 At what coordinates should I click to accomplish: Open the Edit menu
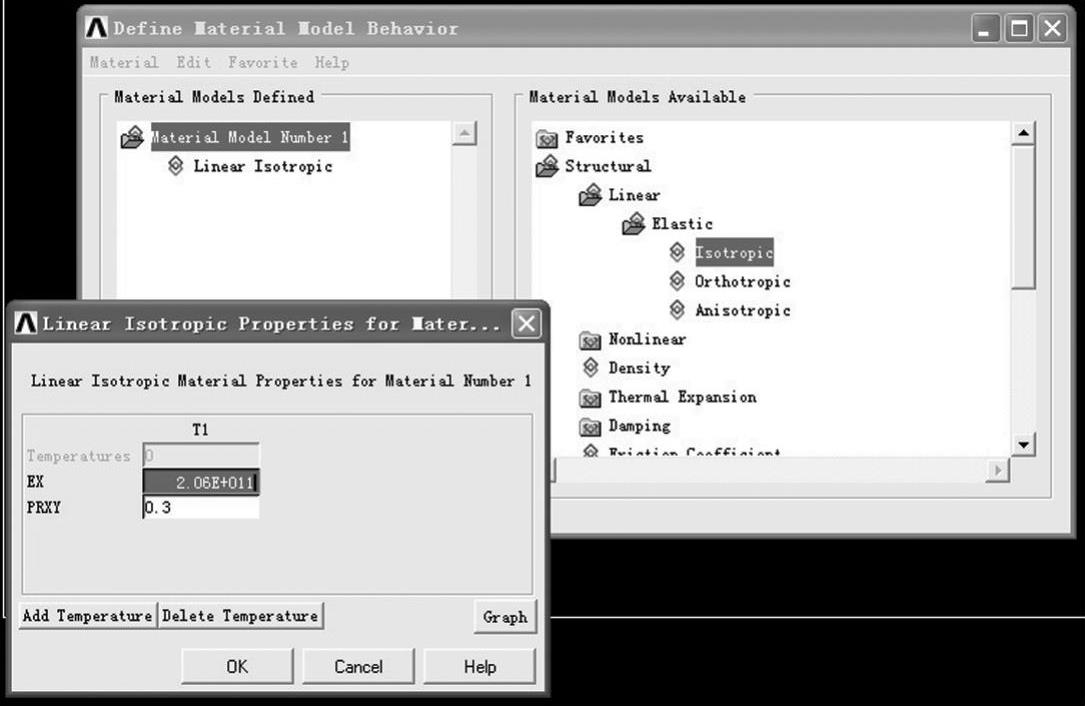click(194, 62)
